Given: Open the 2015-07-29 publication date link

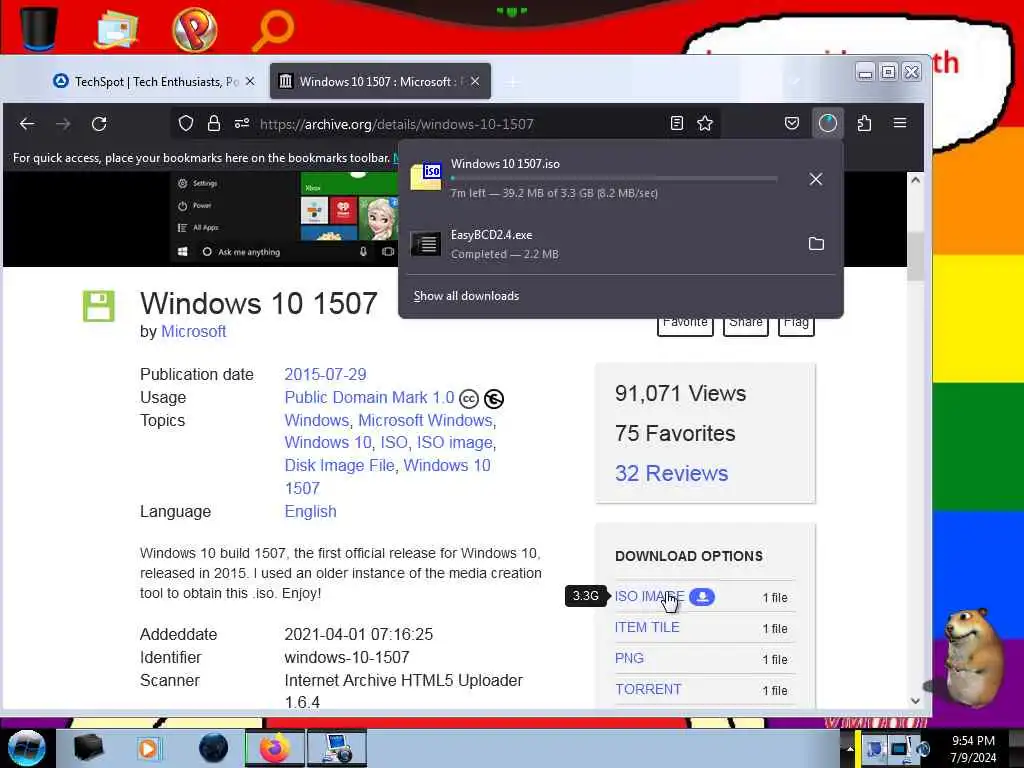Looking at the screenshot, I should click(325, 374).
